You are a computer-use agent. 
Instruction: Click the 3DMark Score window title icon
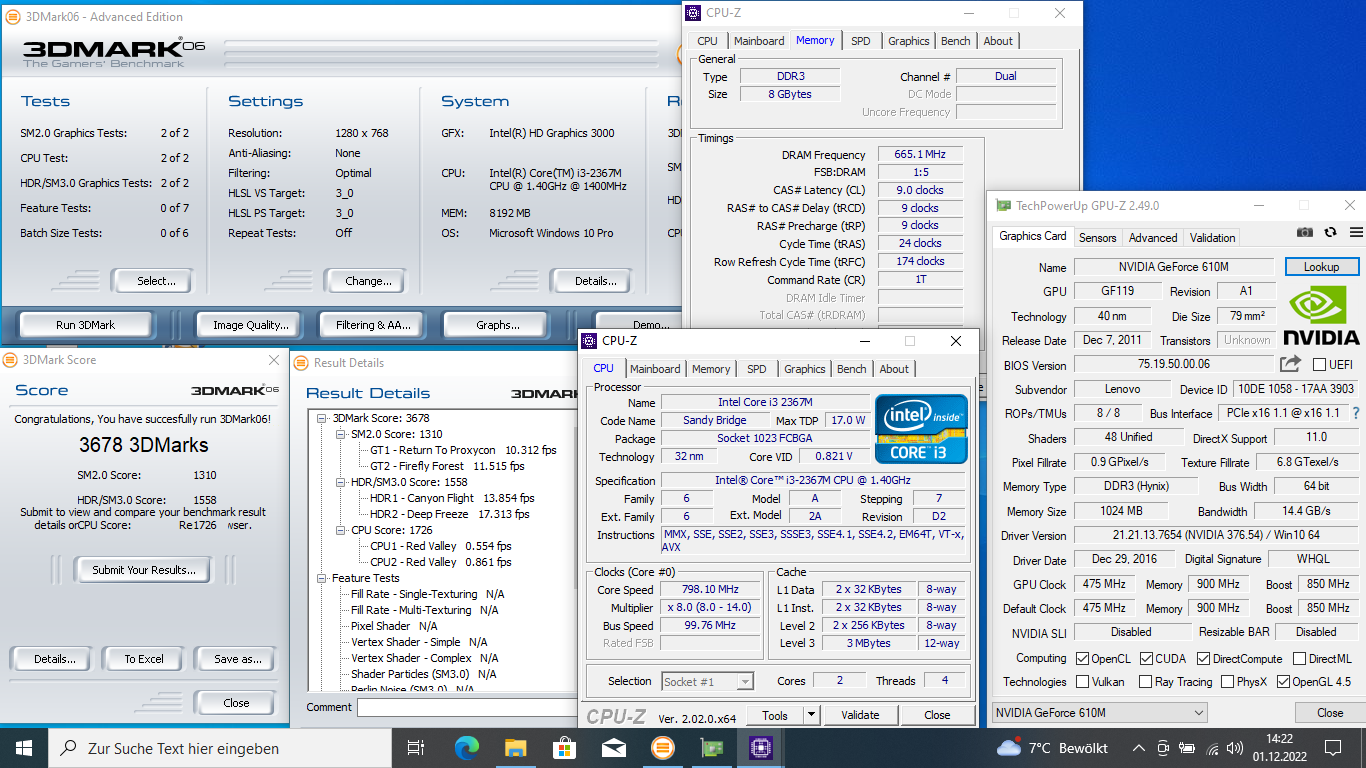(x=10, y=360)
